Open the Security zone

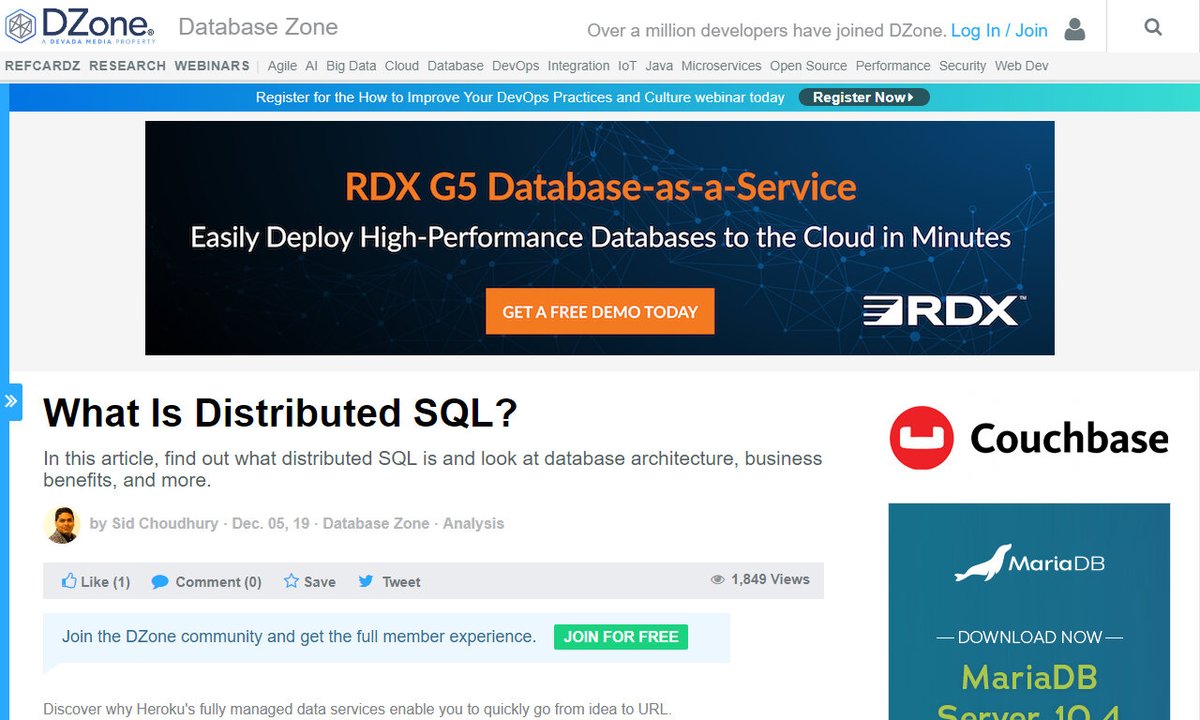962,66
